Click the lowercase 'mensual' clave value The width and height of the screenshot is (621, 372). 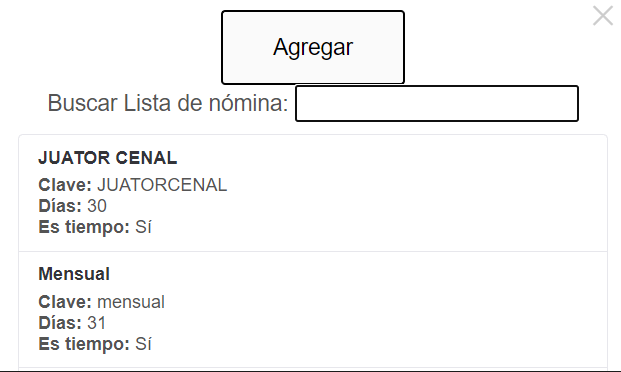click(131, 302)
